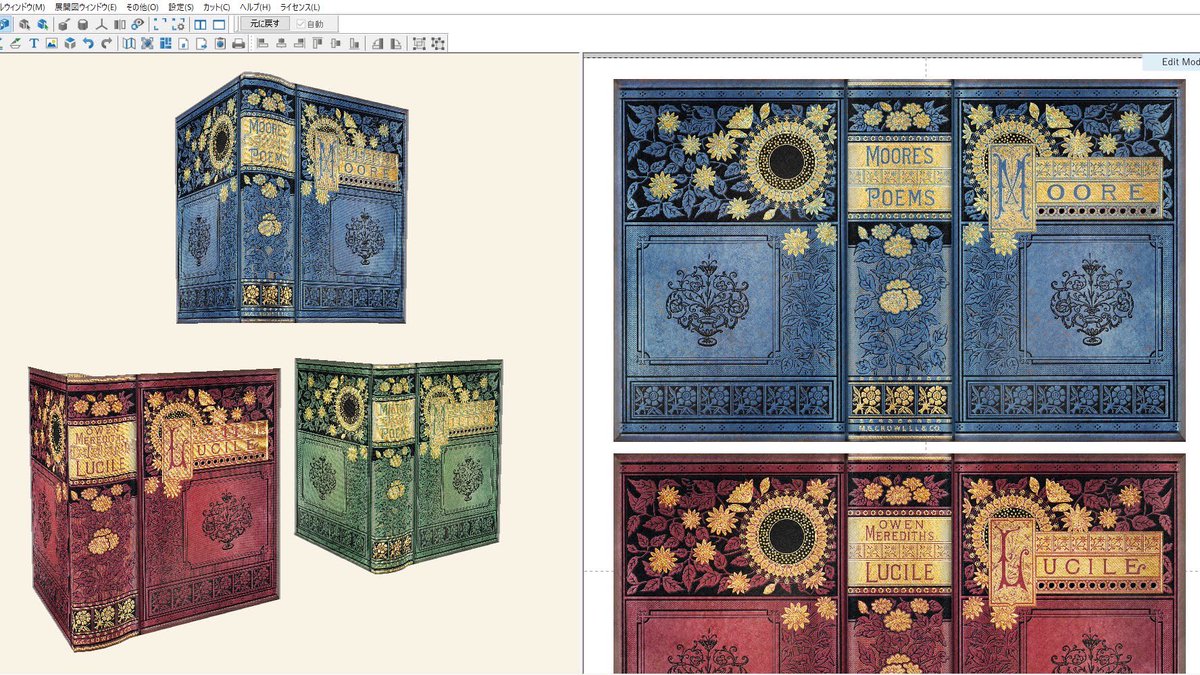Click the page with arrow export icon
The height and width of the screenshot is (675, 1200).
(202, 43)
